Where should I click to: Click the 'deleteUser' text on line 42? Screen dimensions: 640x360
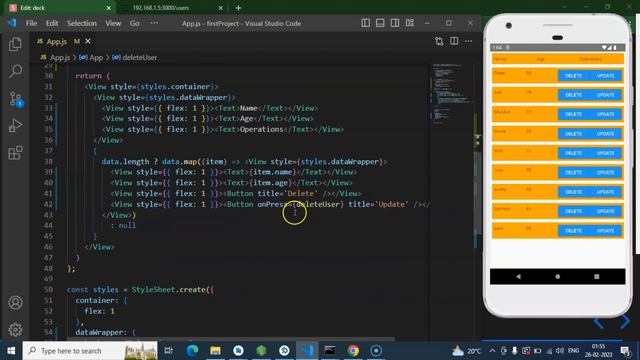coord(319,204)
